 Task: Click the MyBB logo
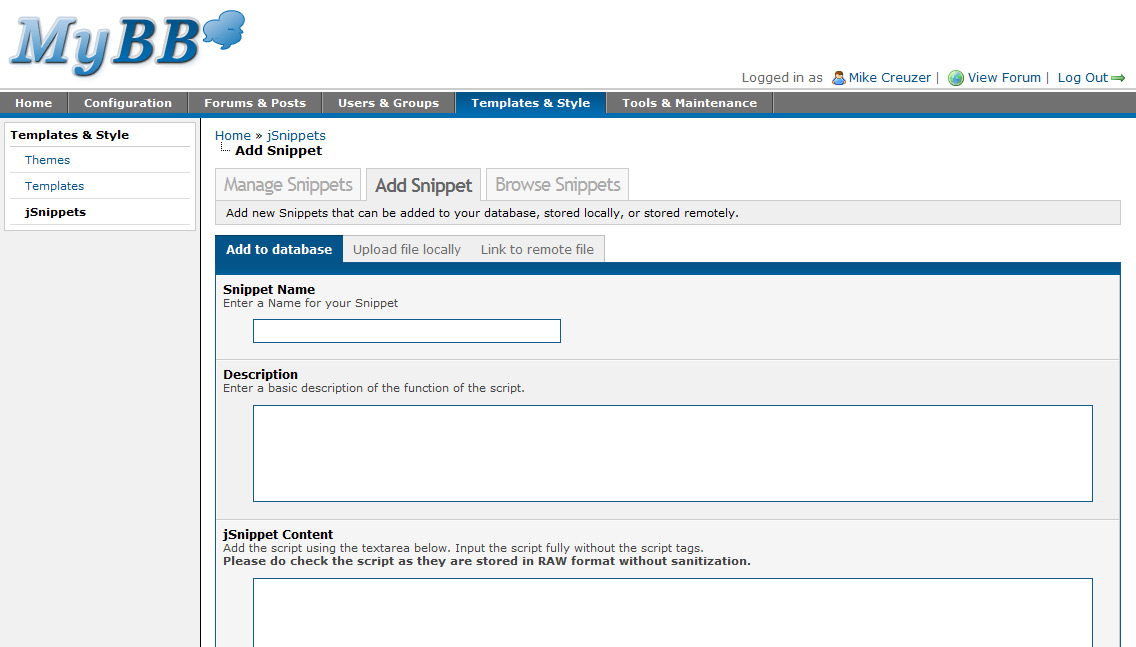(127, 44)
